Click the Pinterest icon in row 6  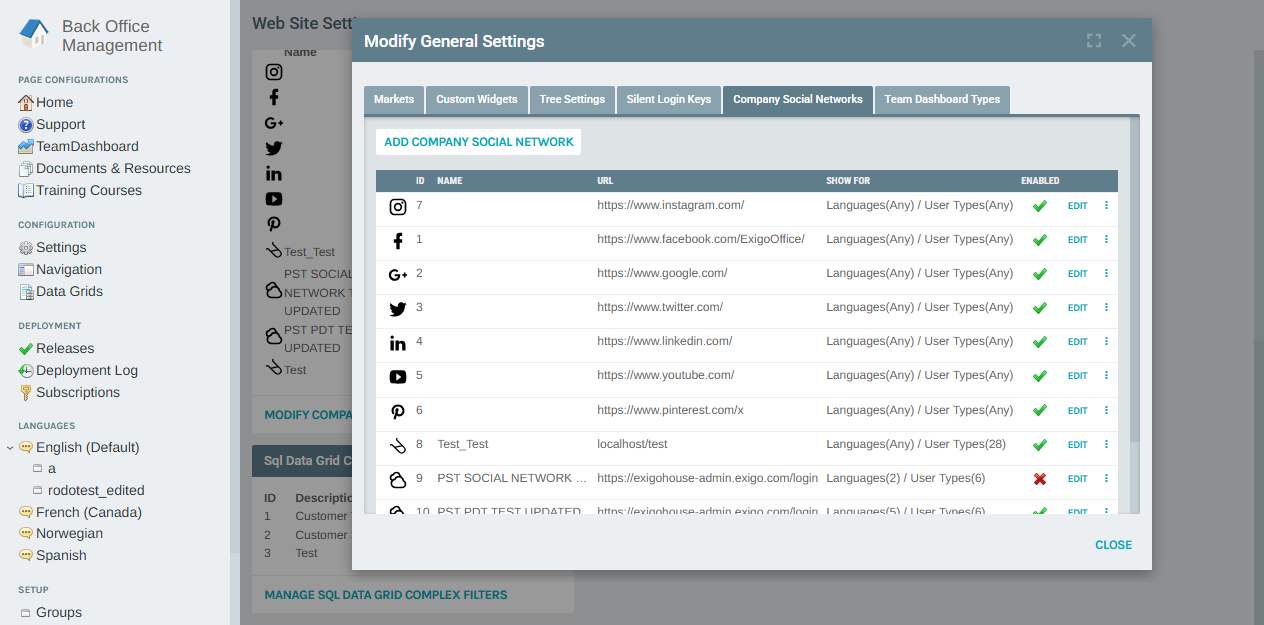(398, 411)
